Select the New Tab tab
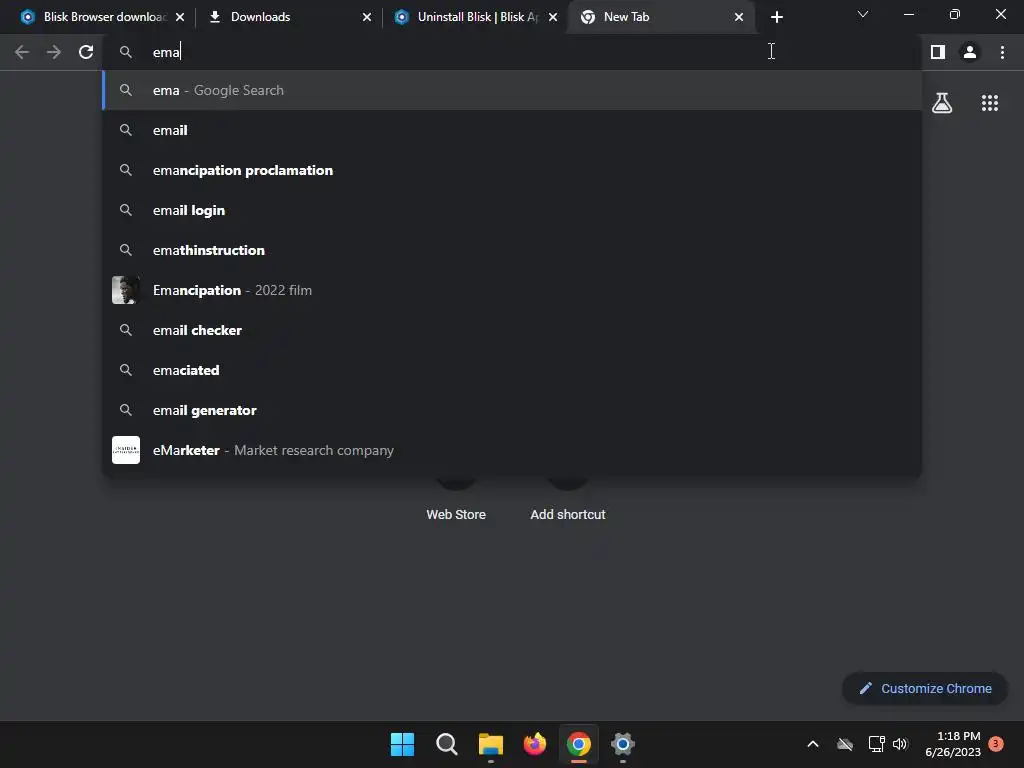This screenshot has height=768, width=1024. coord(660,17)
